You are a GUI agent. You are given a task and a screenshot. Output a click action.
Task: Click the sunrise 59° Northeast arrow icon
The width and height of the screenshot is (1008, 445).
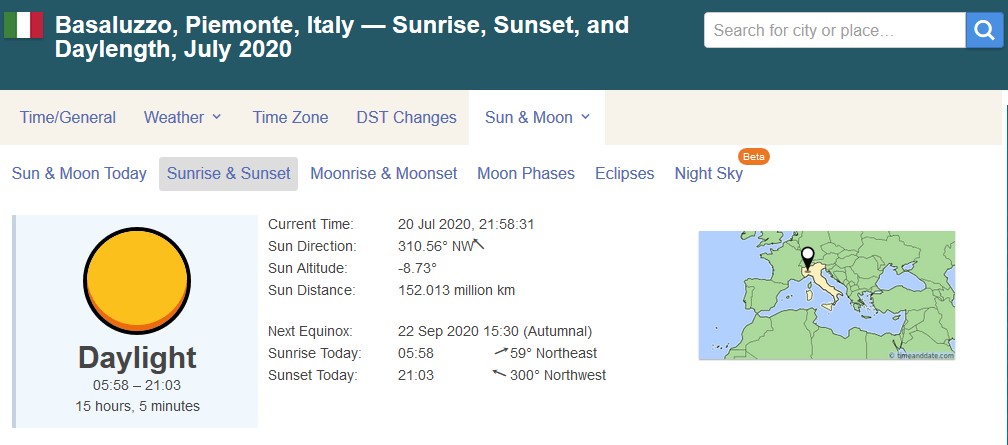pyautogui.click(x=501, y=352)
